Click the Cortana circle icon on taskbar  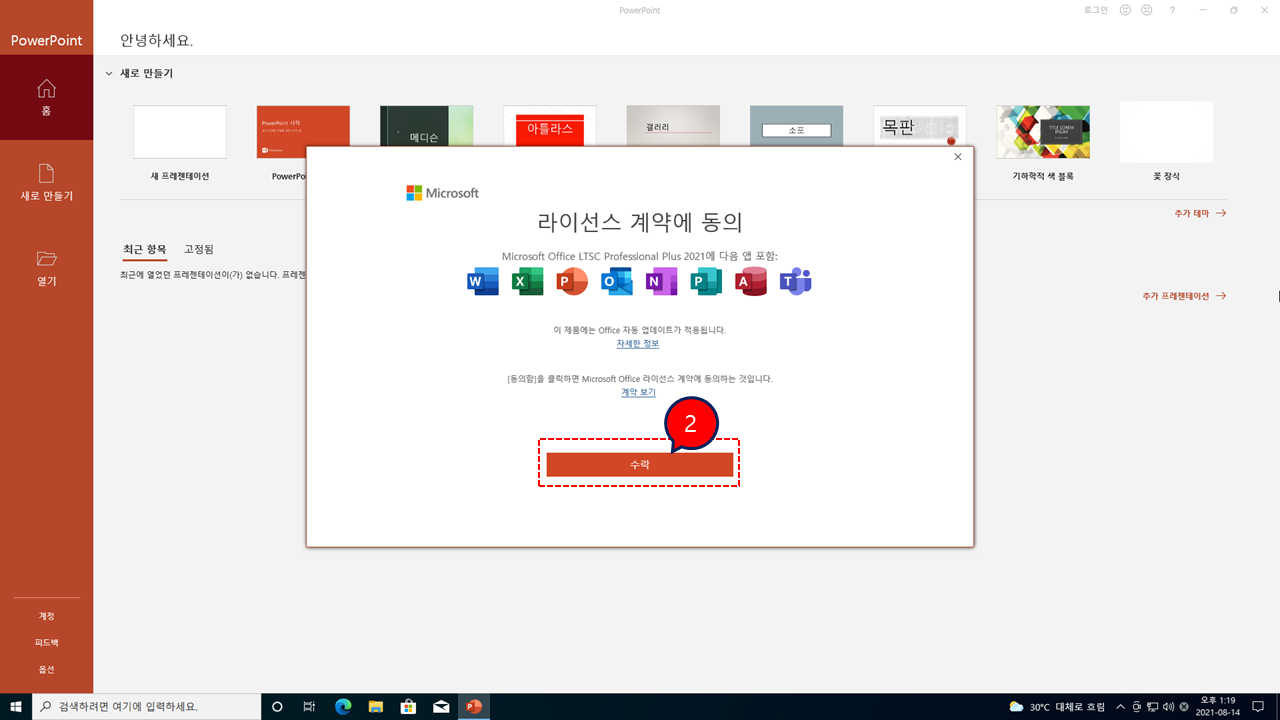[277, 706]
